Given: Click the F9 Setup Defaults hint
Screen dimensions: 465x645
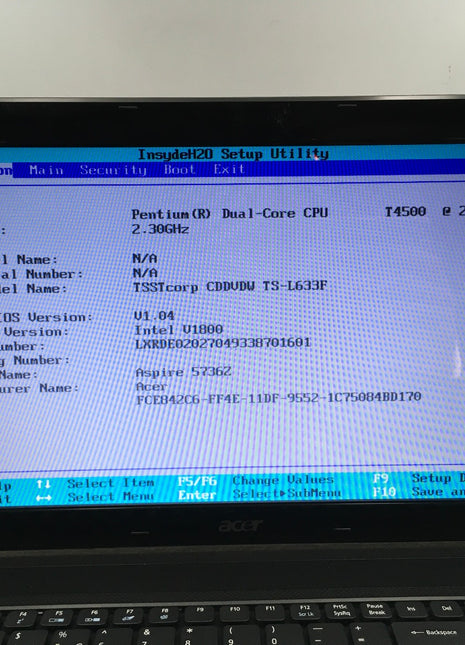Looking at the screenshot, I should (418, 478).
